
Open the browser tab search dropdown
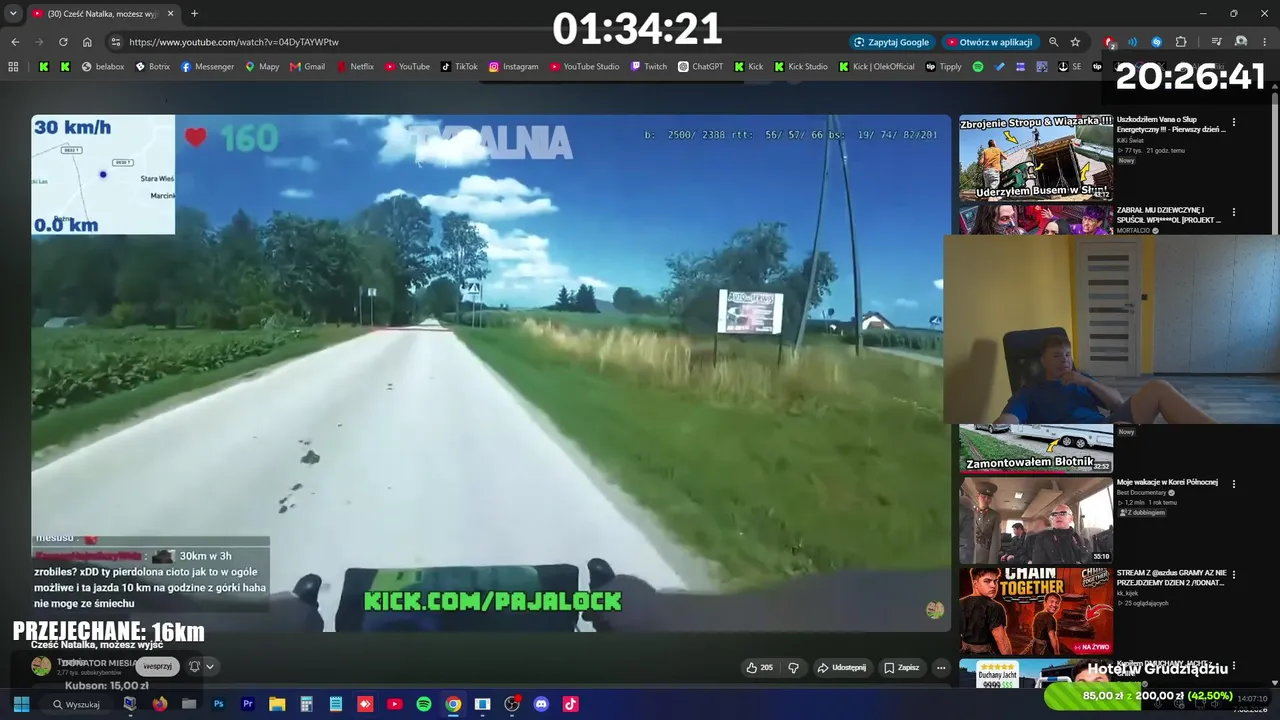[x=13, y=13]
